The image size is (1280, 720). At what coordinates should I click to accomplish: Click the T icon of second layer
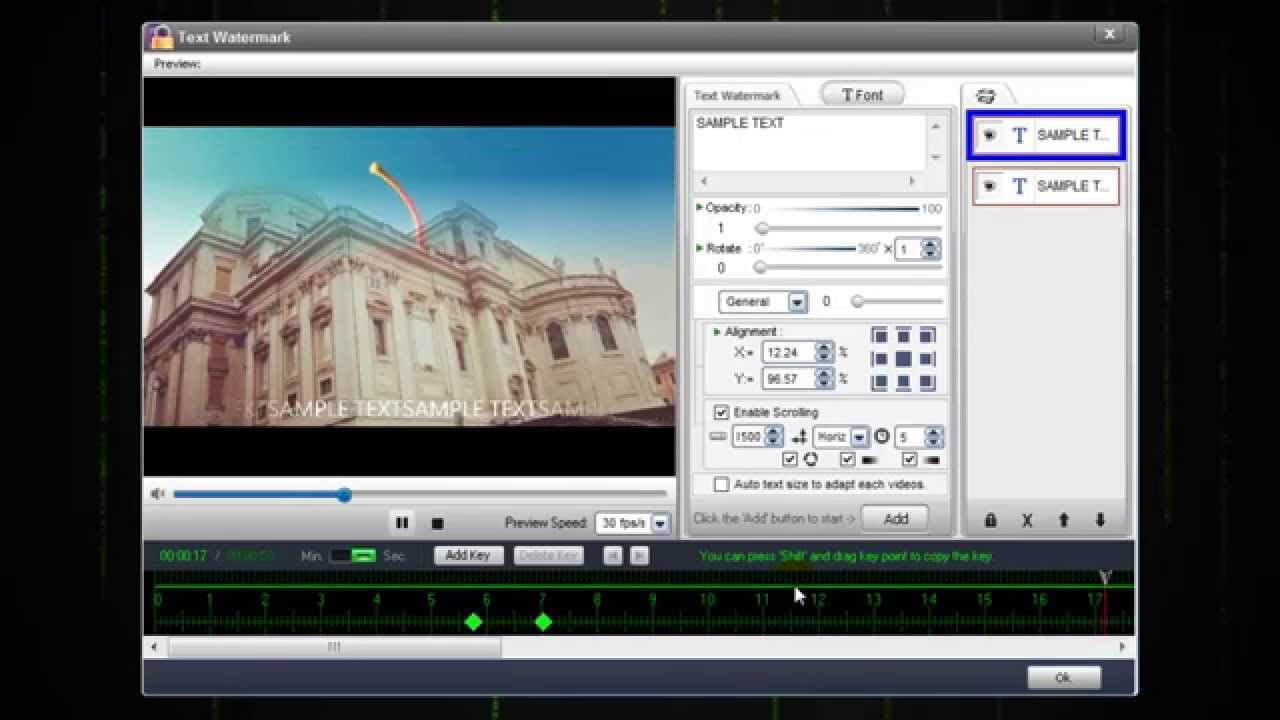coord(1019,186)
